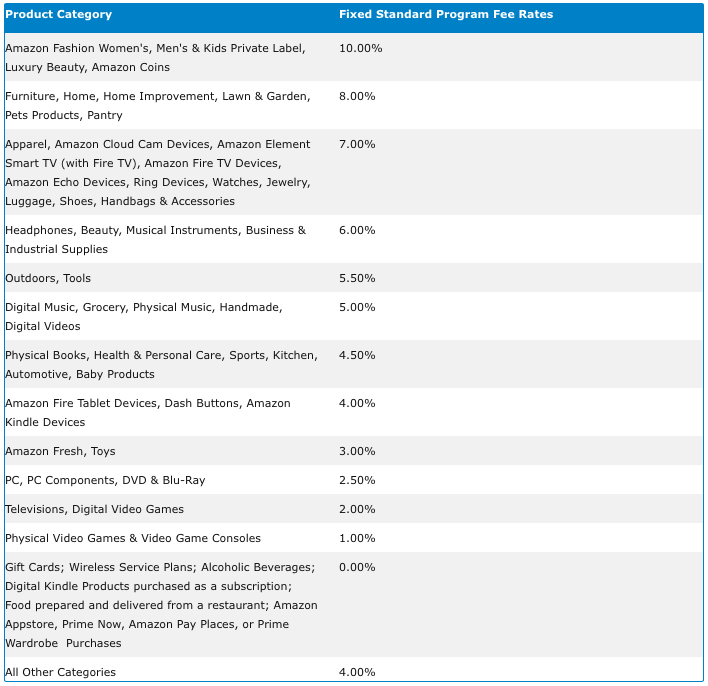Image resolution: width=708 pixels, height=686 pixels.
Task: Click the 2.50% fee rate
Action: 357,480
